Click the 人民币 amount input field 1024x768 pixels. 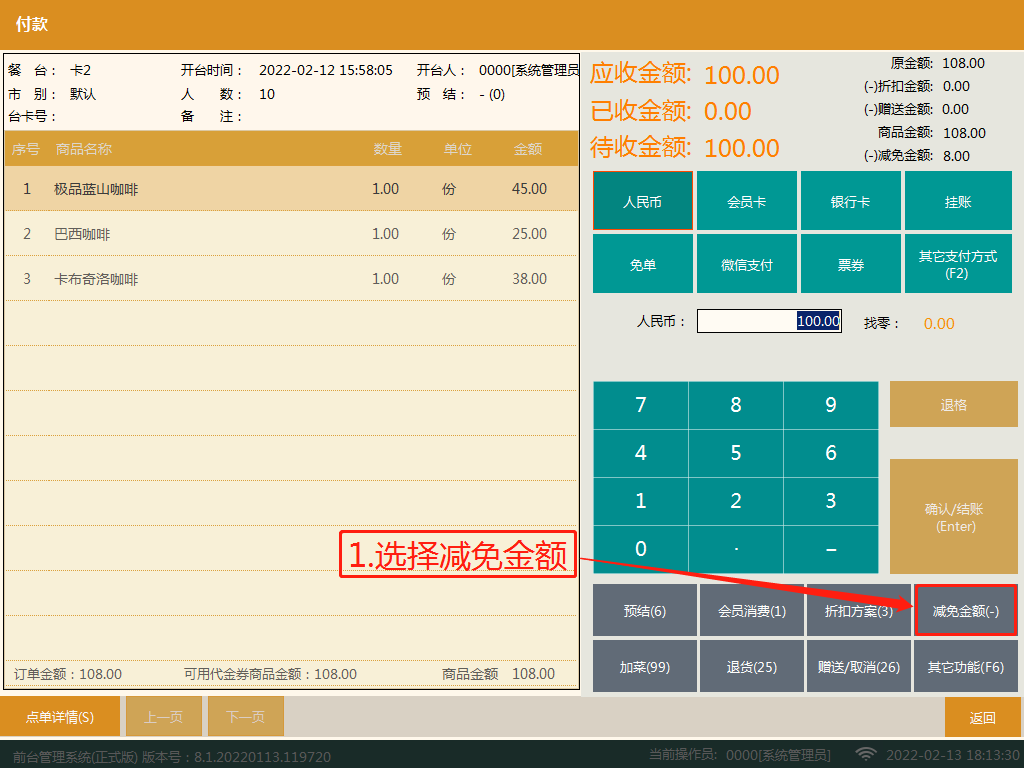(x=769, y=321)
